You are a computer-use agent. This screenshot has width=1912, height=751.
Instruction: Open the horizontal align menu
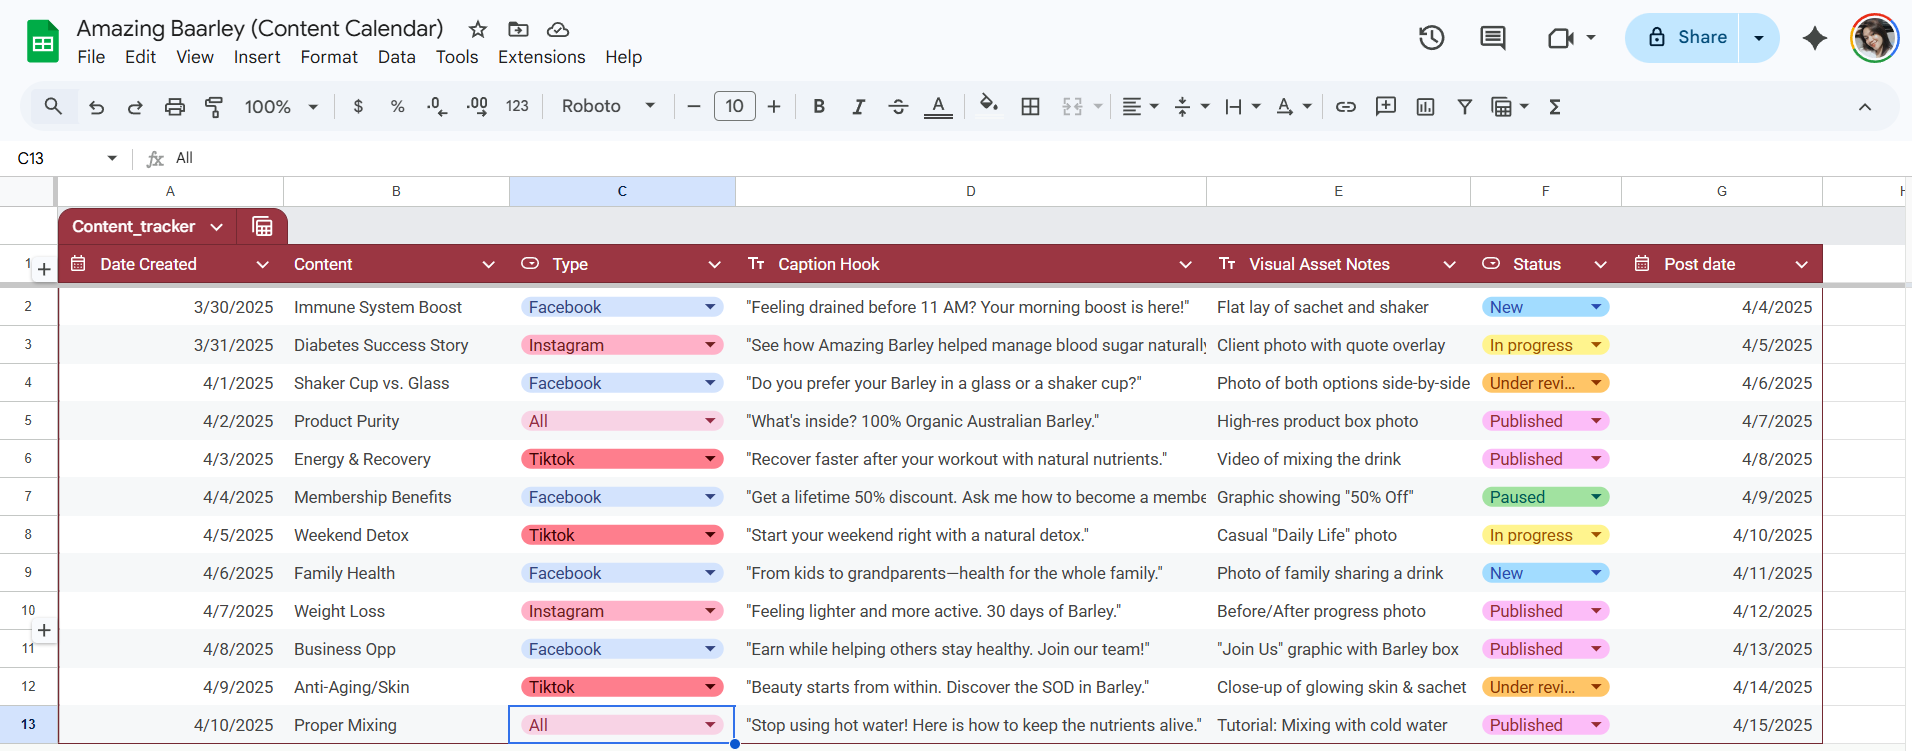coord(1140,106)
